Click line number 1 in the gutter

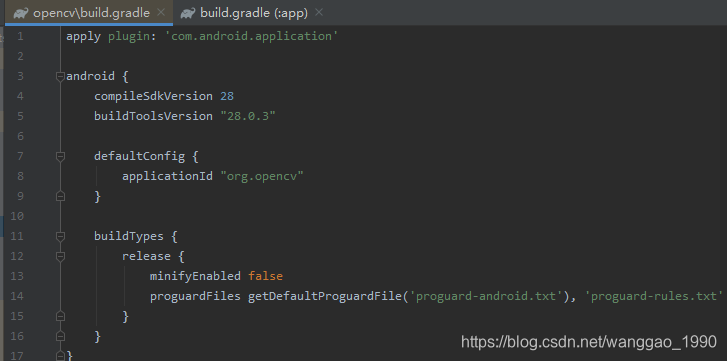[x=19, y=36]
